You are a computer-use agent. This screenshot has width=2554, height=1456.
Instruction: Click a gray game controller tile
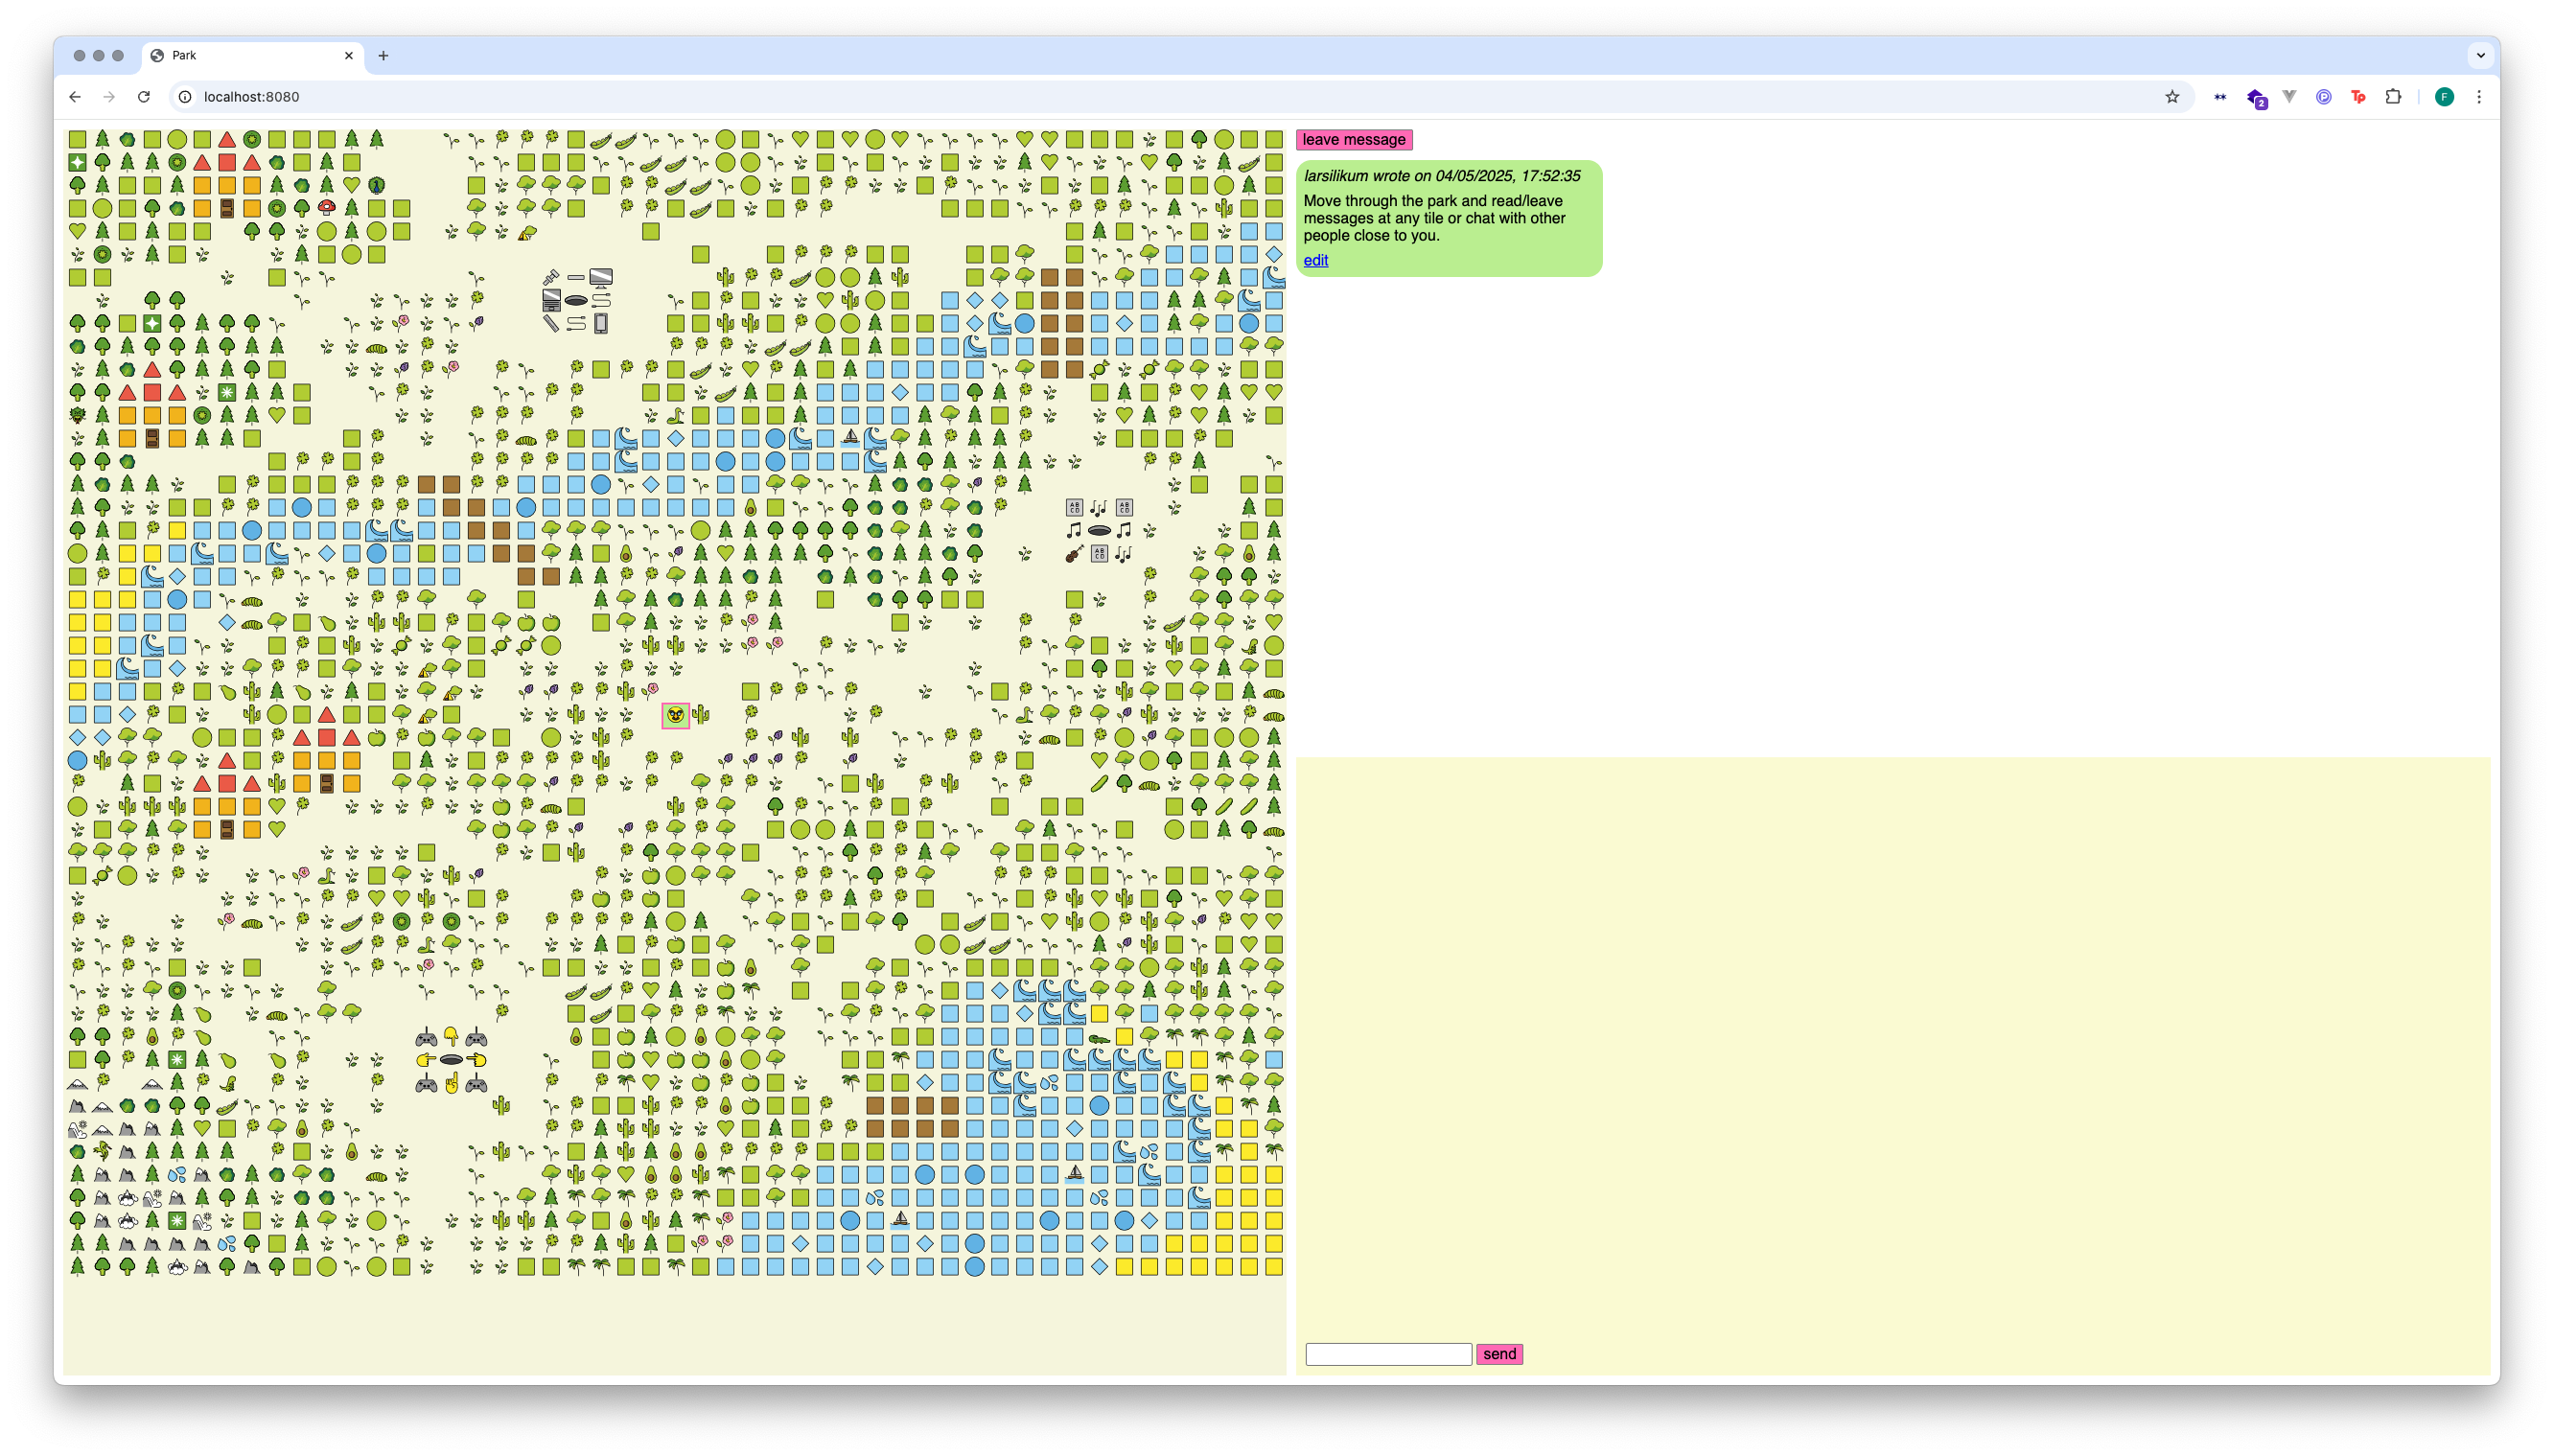(426, 1039)
